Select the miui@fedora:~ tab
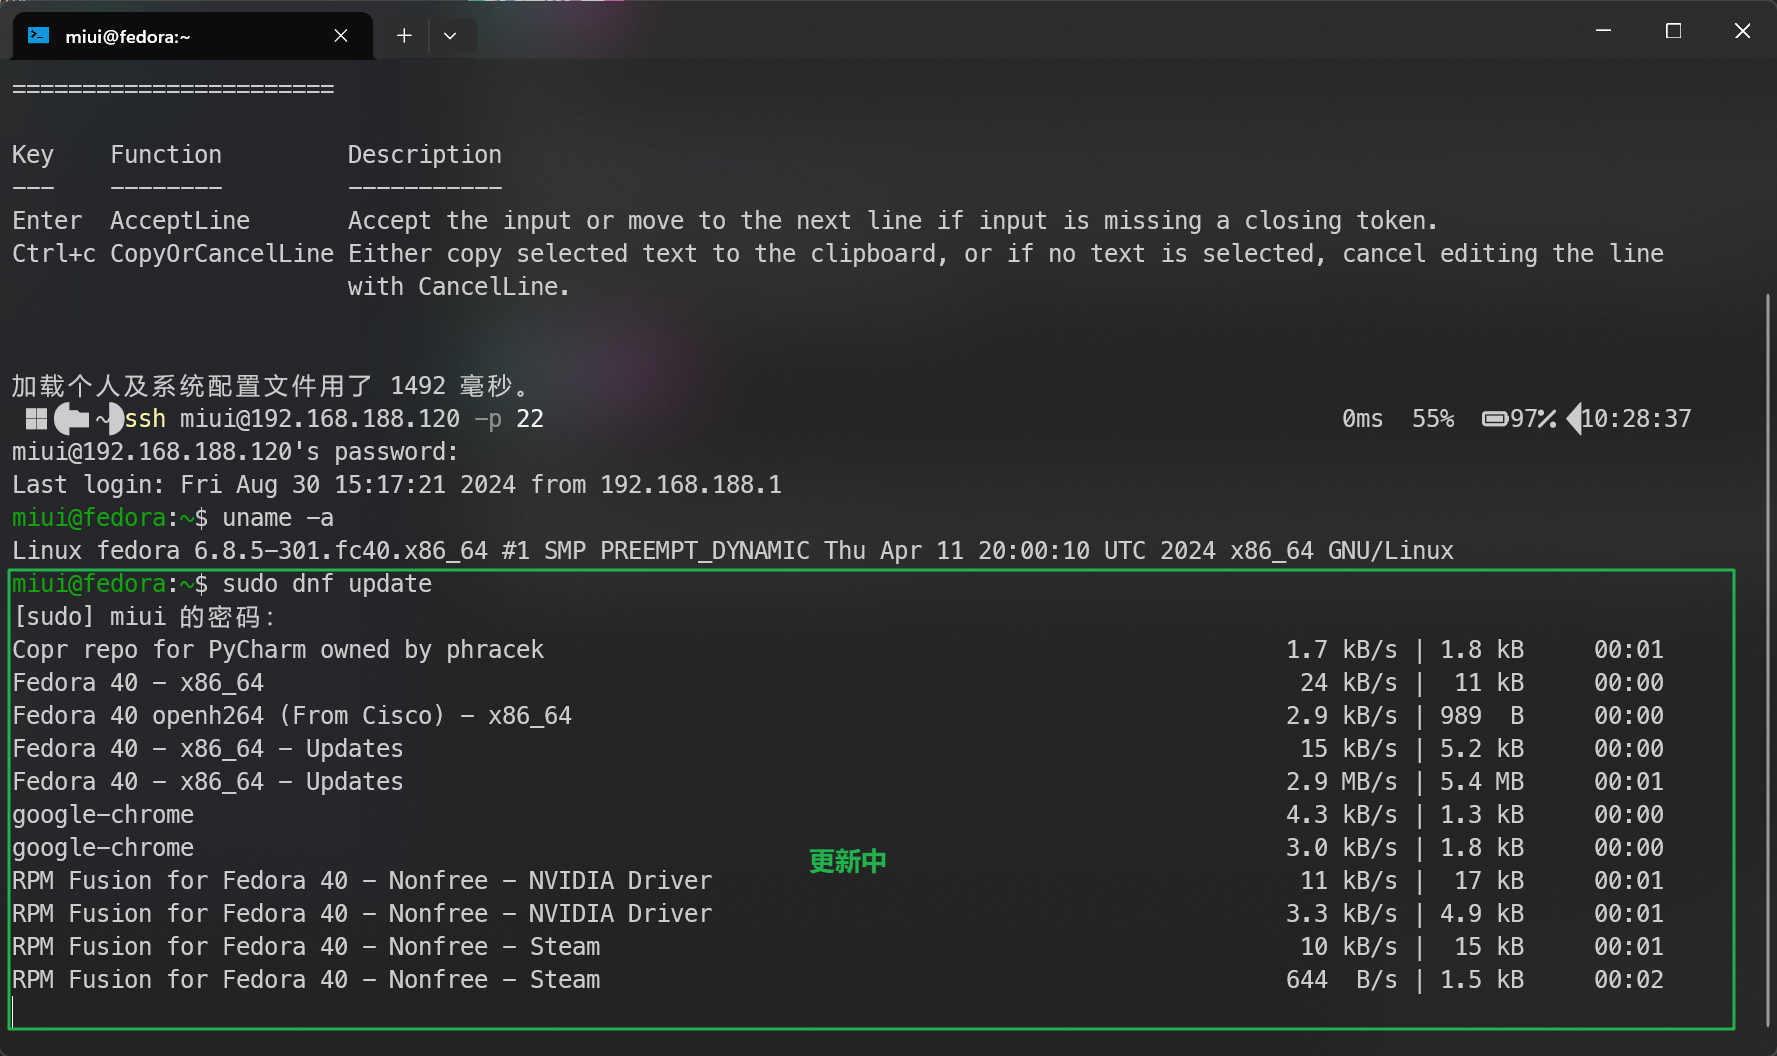The width and height of the screenshot is (1777, 1056). click(x=180, y=36)
